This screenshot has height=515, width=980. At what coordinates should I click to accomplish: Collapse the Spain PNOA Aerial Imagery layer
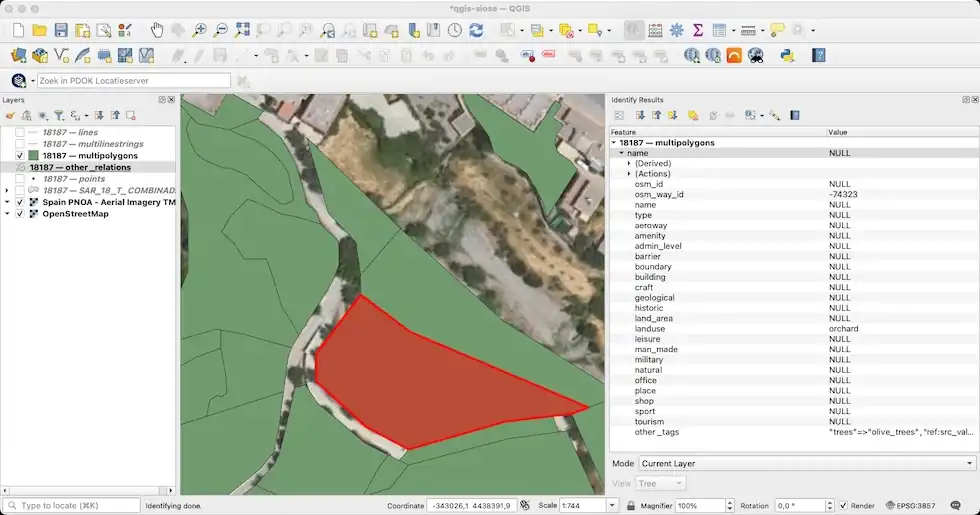pos(7,202)
